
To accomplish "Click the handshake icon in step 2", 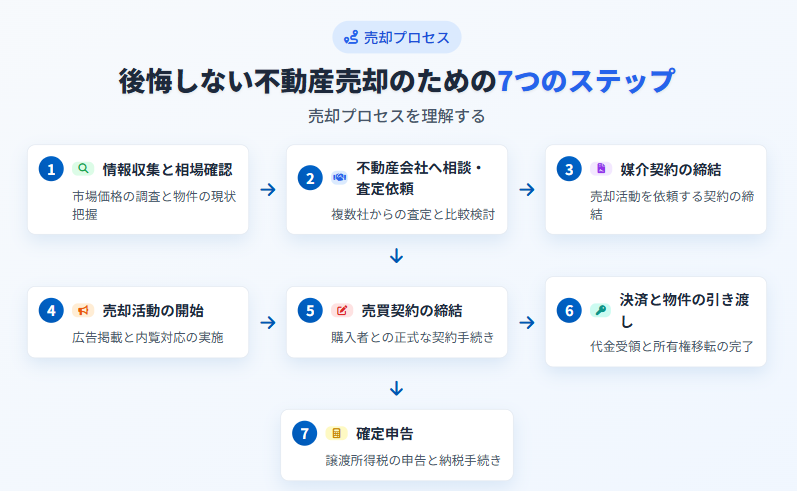I will point(339,177).
